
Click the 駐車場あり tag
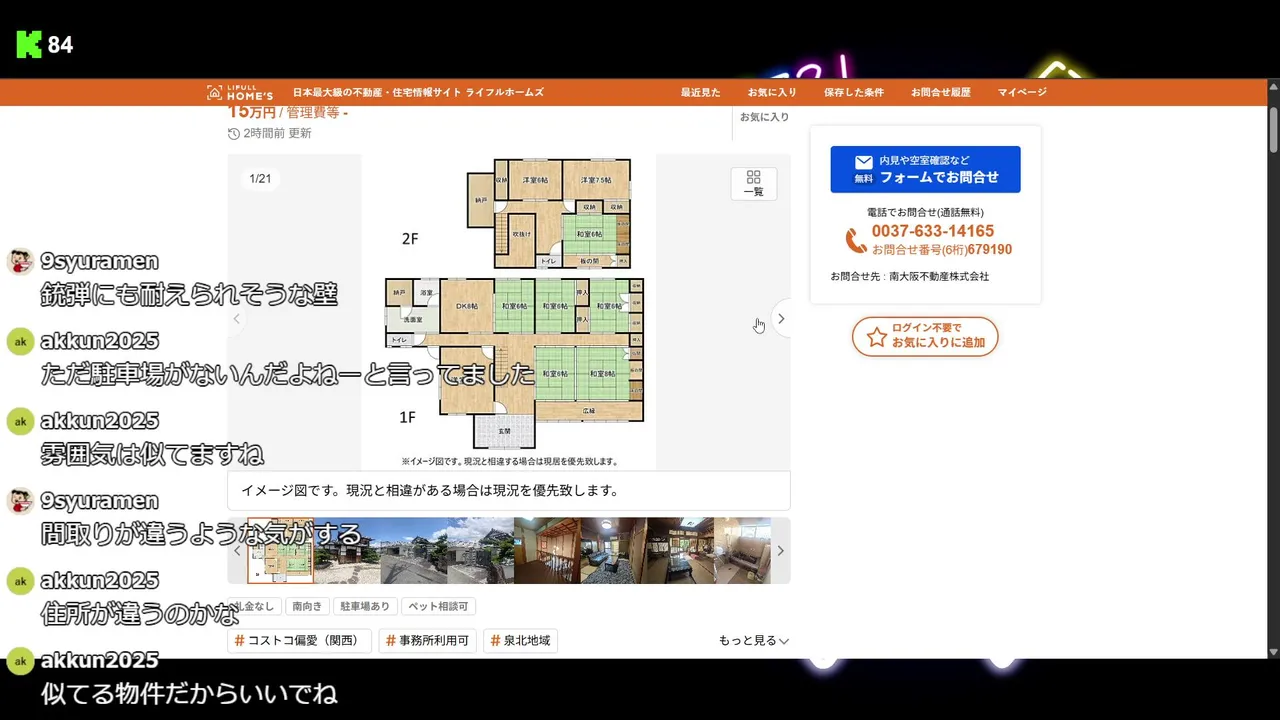(365, 606)
